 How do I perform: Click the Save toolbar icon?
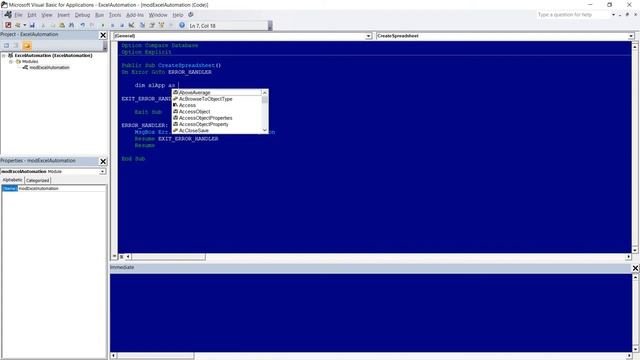32,25
